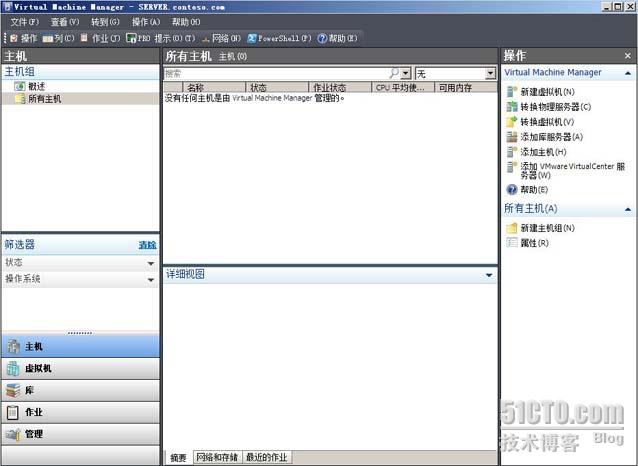This screenshot has height=466, width=638.
Task: Click into the 搜索 input field
Action: (276, 74)
